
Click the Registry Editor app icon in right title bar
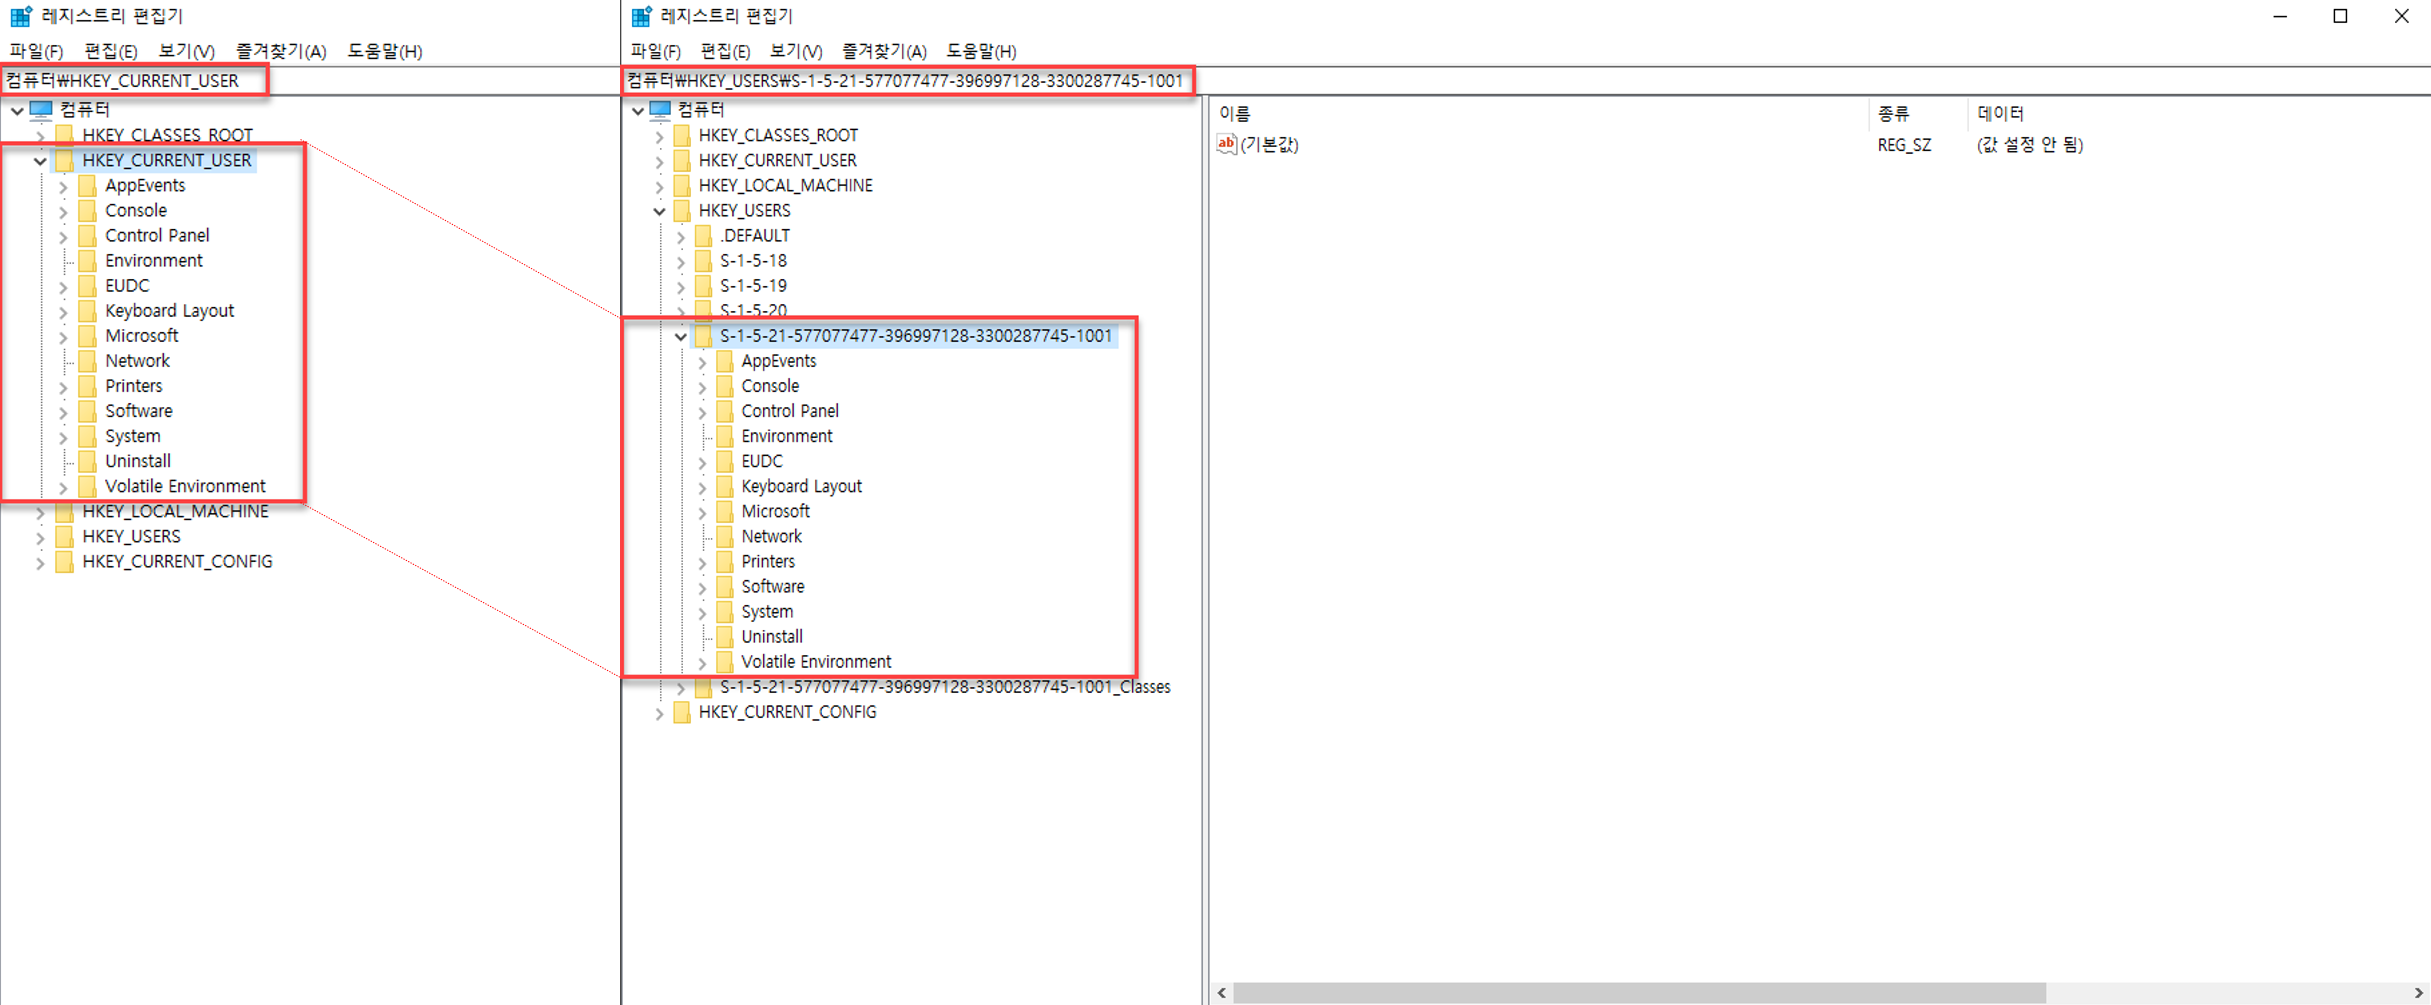click(x=641, y=16)
